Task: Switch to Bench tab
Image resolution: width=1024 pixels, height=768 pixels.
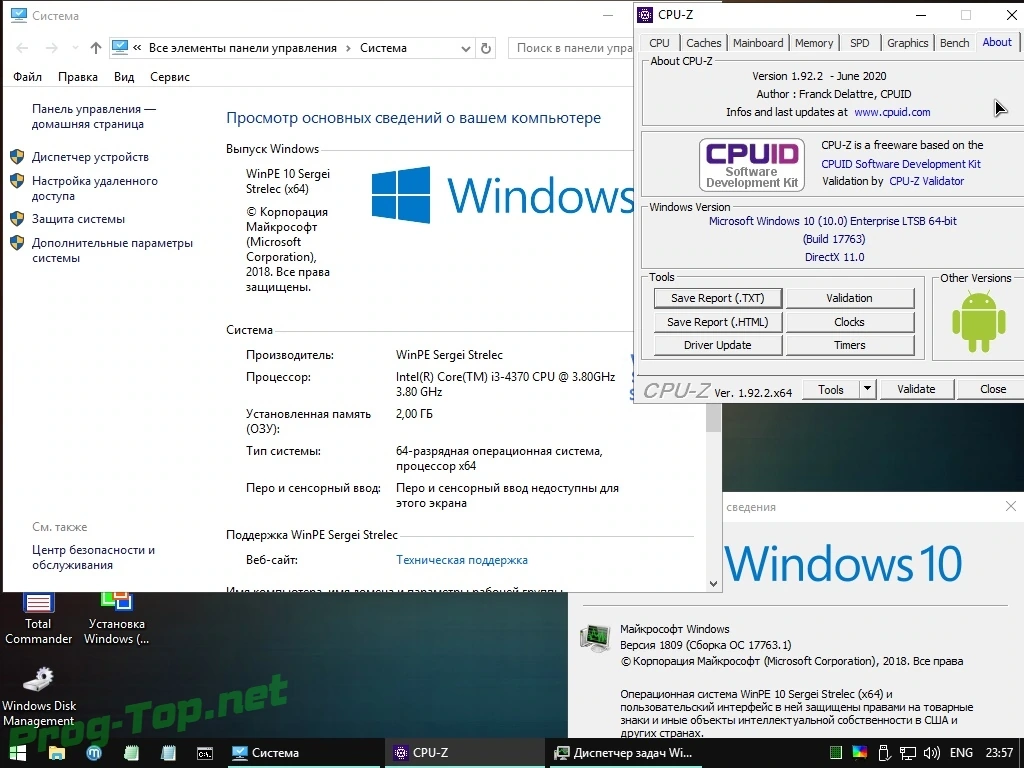Action: click(954, 42)
